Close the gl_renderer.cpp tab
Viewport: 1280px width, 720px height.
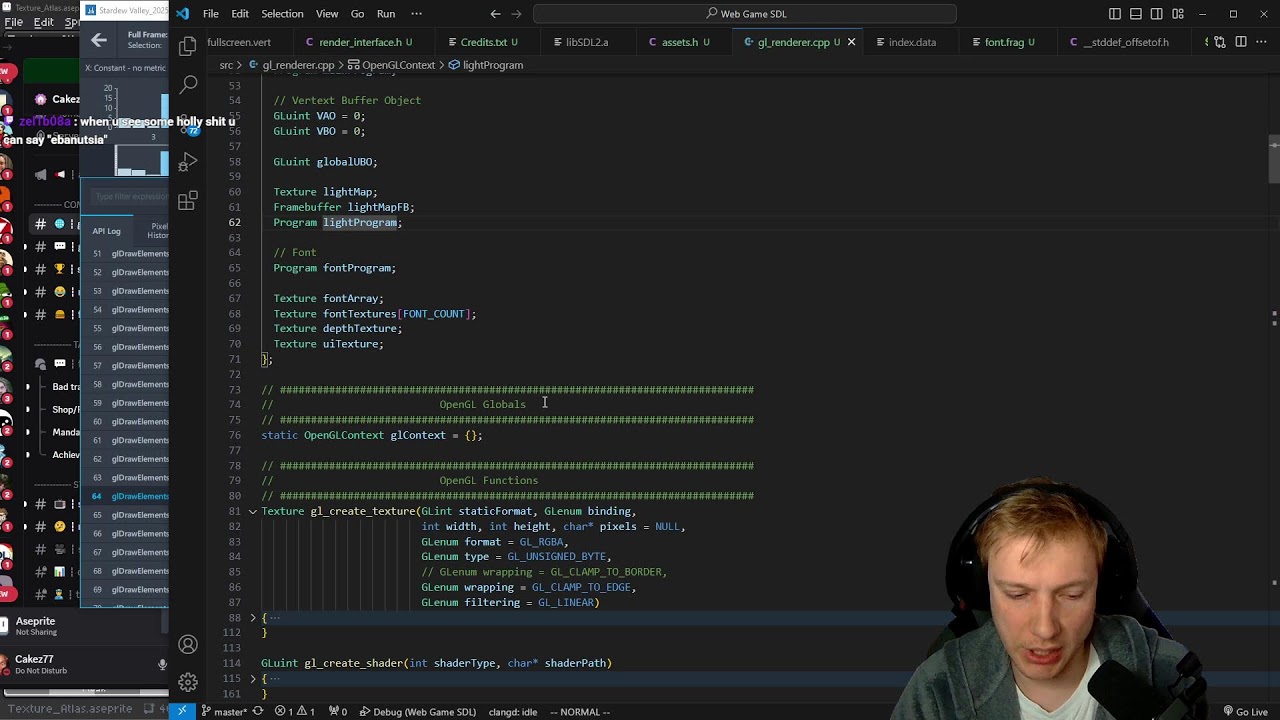pyautogui.click(x=851, y=42)
